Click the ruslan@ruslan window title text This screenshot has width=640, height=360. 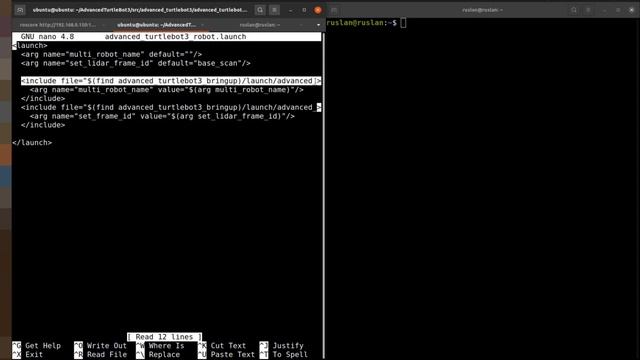click(482, 10)
